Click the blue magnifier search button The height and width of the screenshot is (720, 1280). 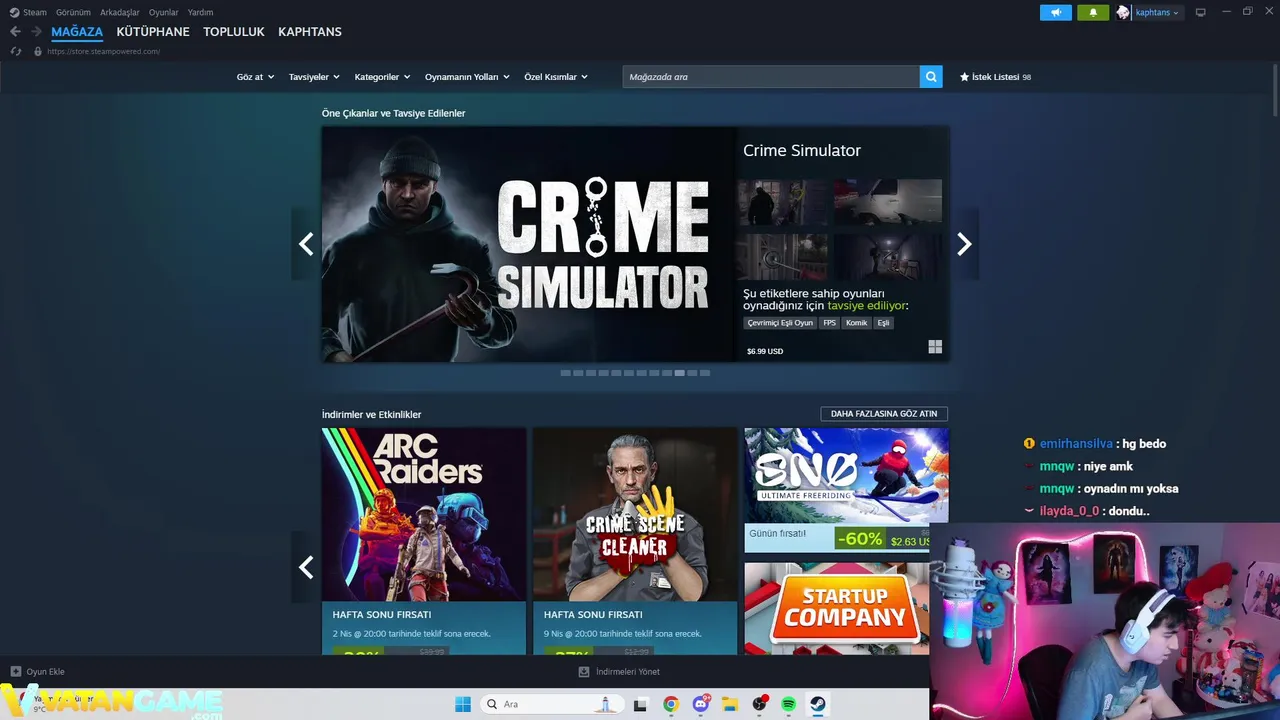(931, 77)
